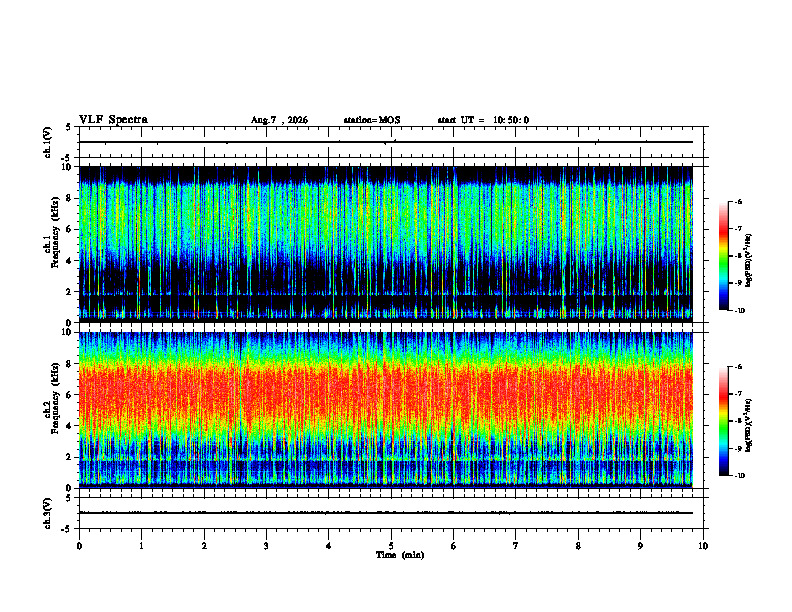Click the ch.2 spectrogram color scale bar
Viewport: 792px width, 612px height.
coord(723,421)
